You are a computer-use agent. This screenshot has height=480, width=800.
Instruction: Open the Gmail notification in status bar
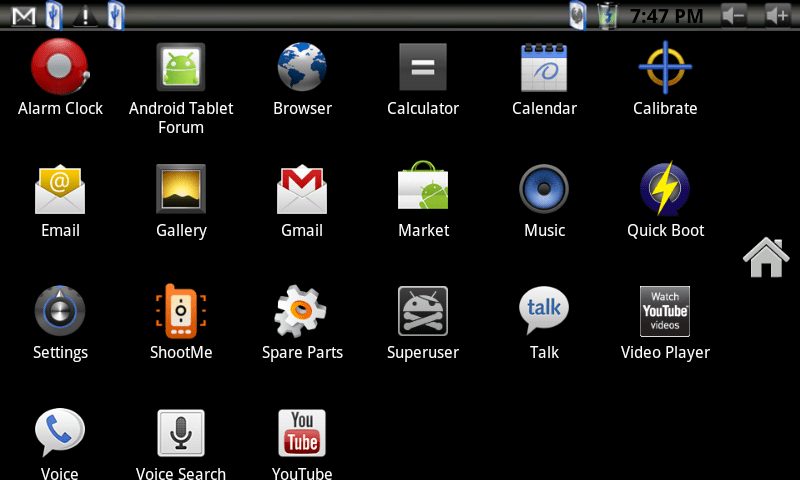24,16
